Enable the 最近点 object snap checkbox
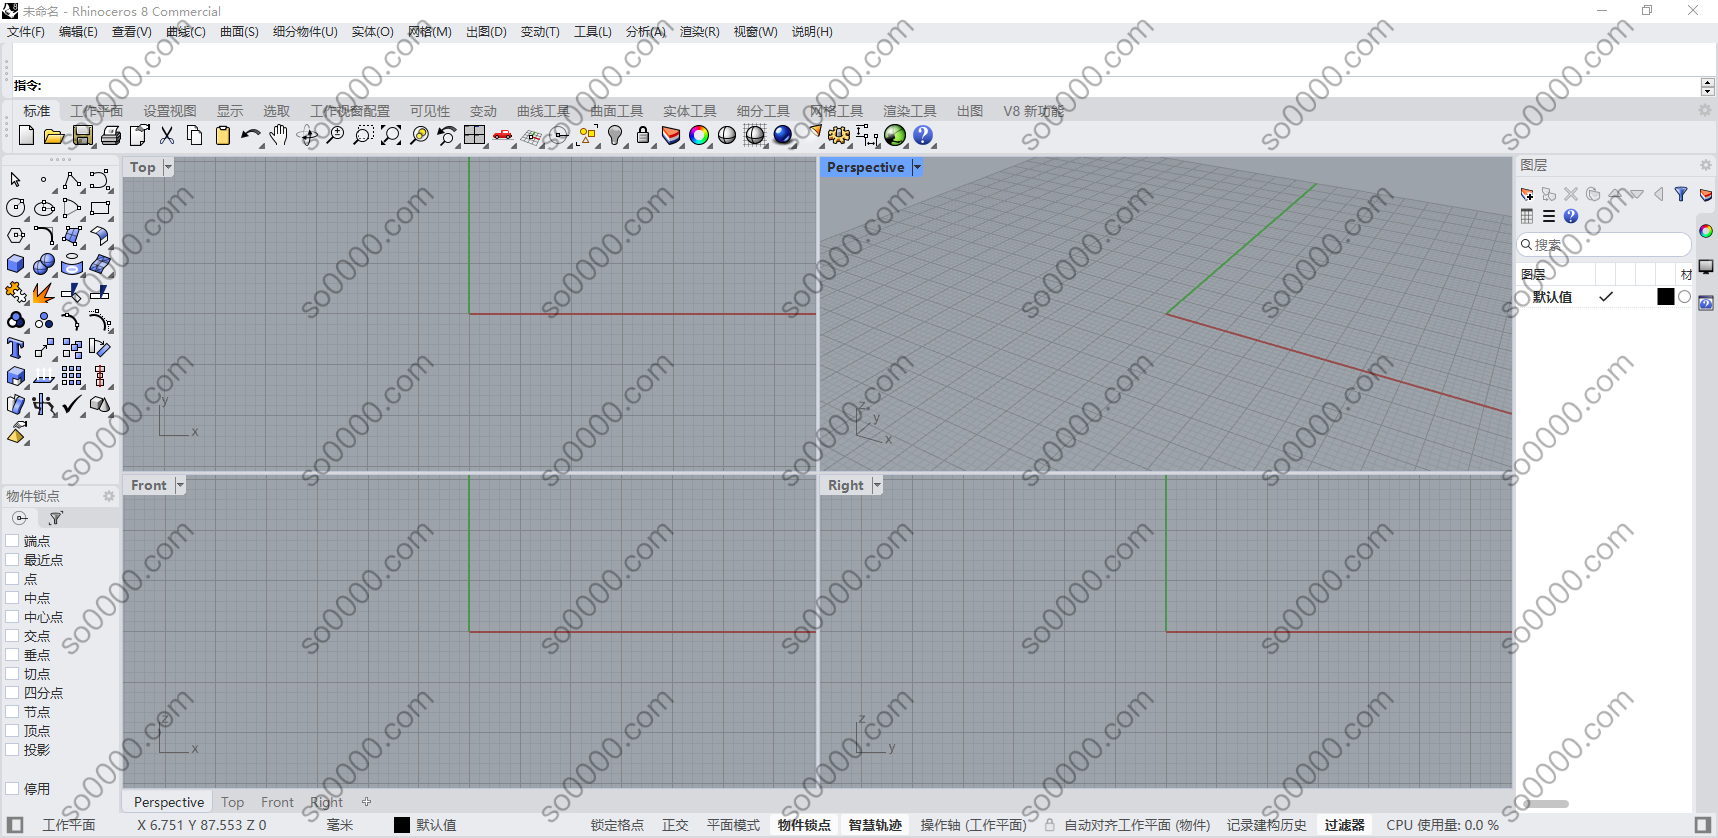The height and width of the screenshot is (838, 1718). click(x=12, y=560)
